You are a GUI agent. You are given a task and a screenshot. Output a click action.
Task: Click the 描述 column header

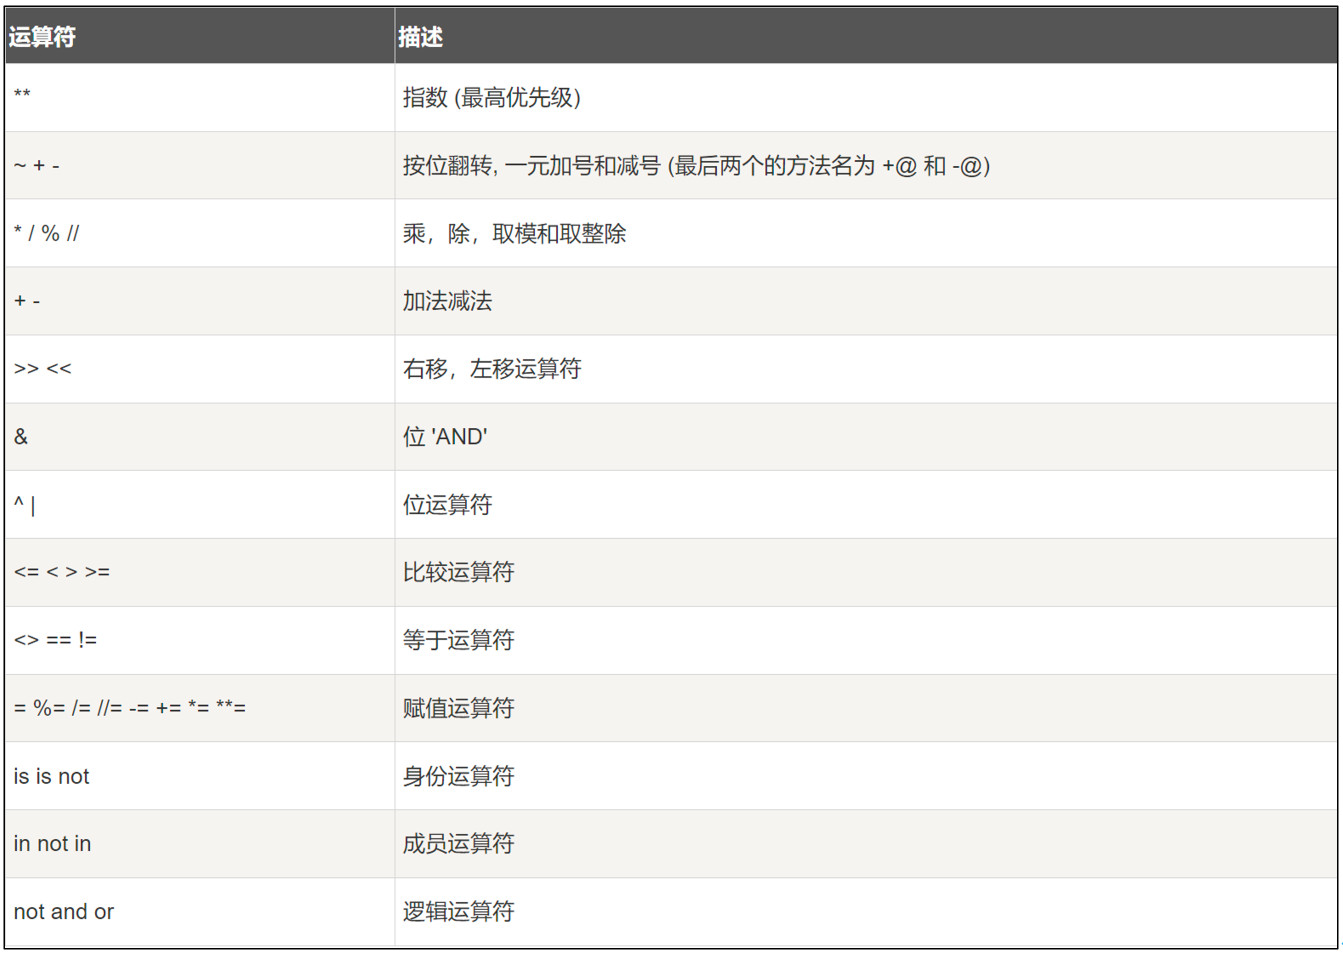[x=420, y=37]
